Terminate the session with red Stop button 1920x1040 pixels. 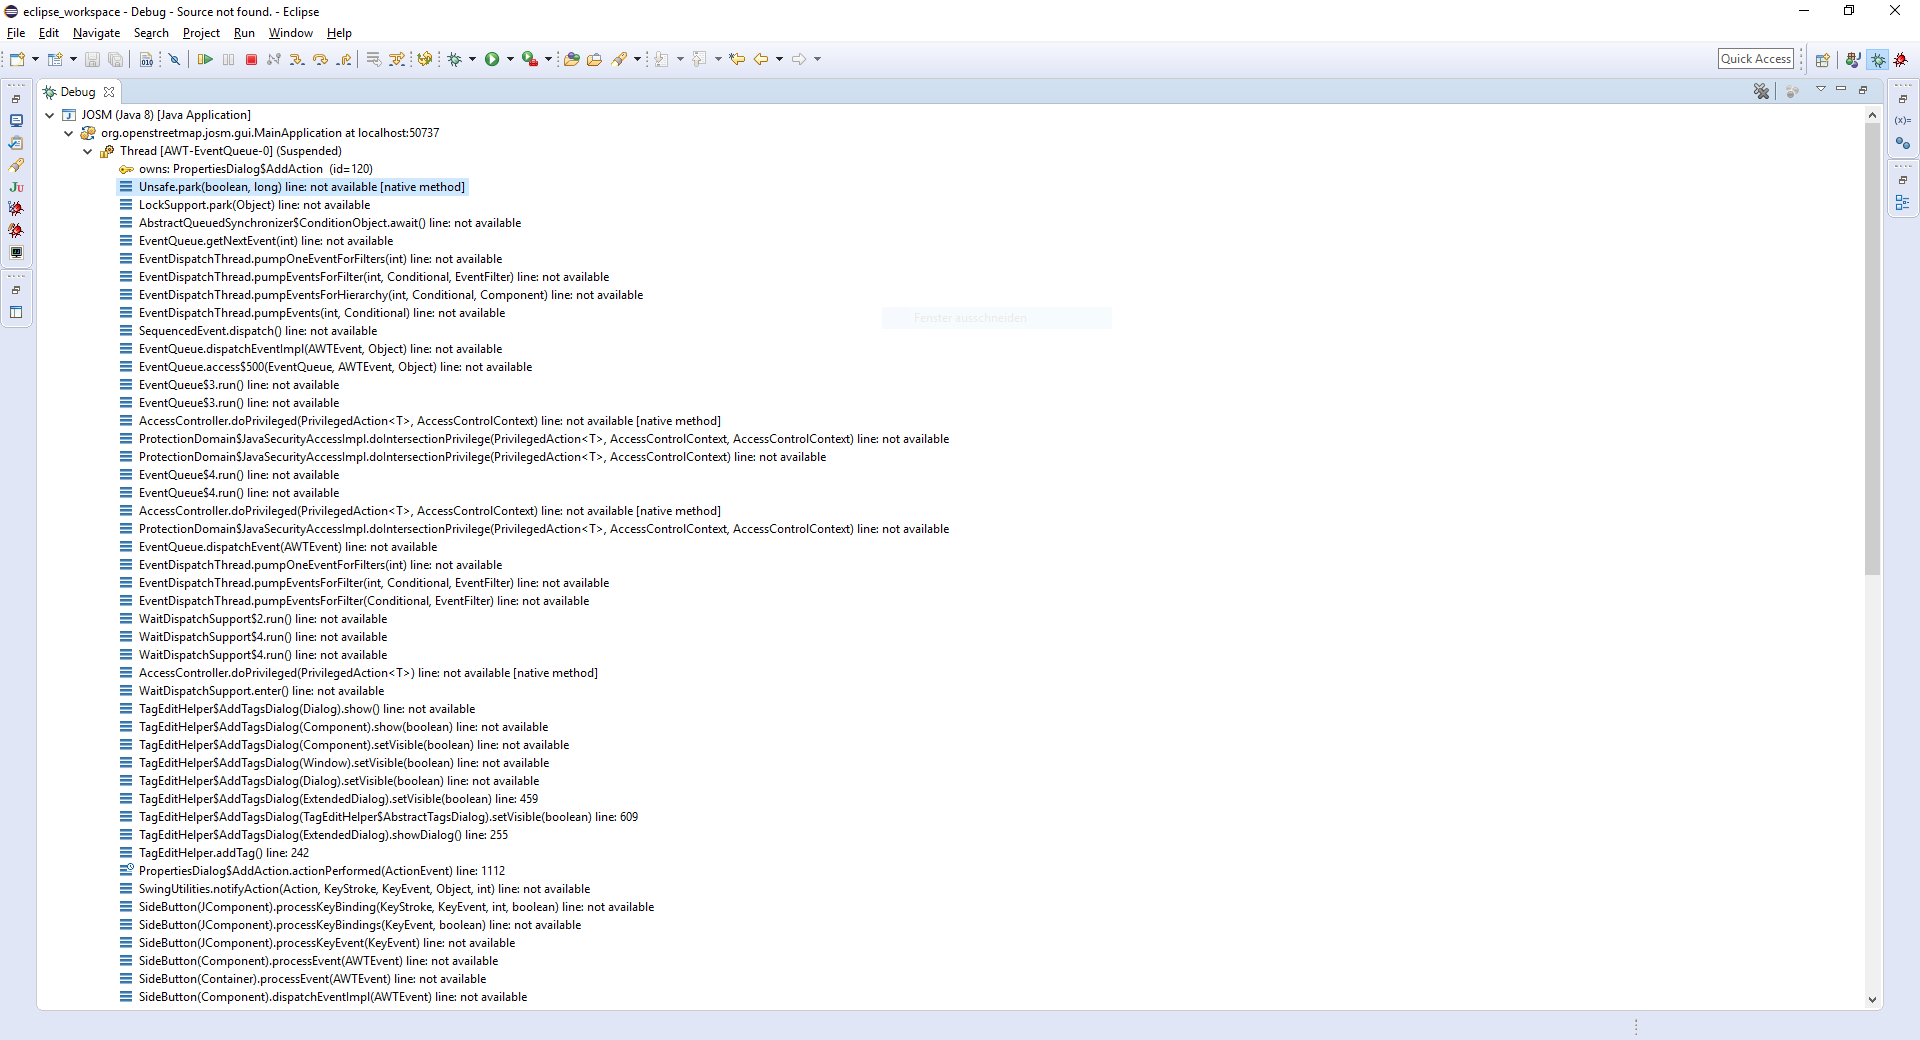pyautogui.click(x=252, y=60)
